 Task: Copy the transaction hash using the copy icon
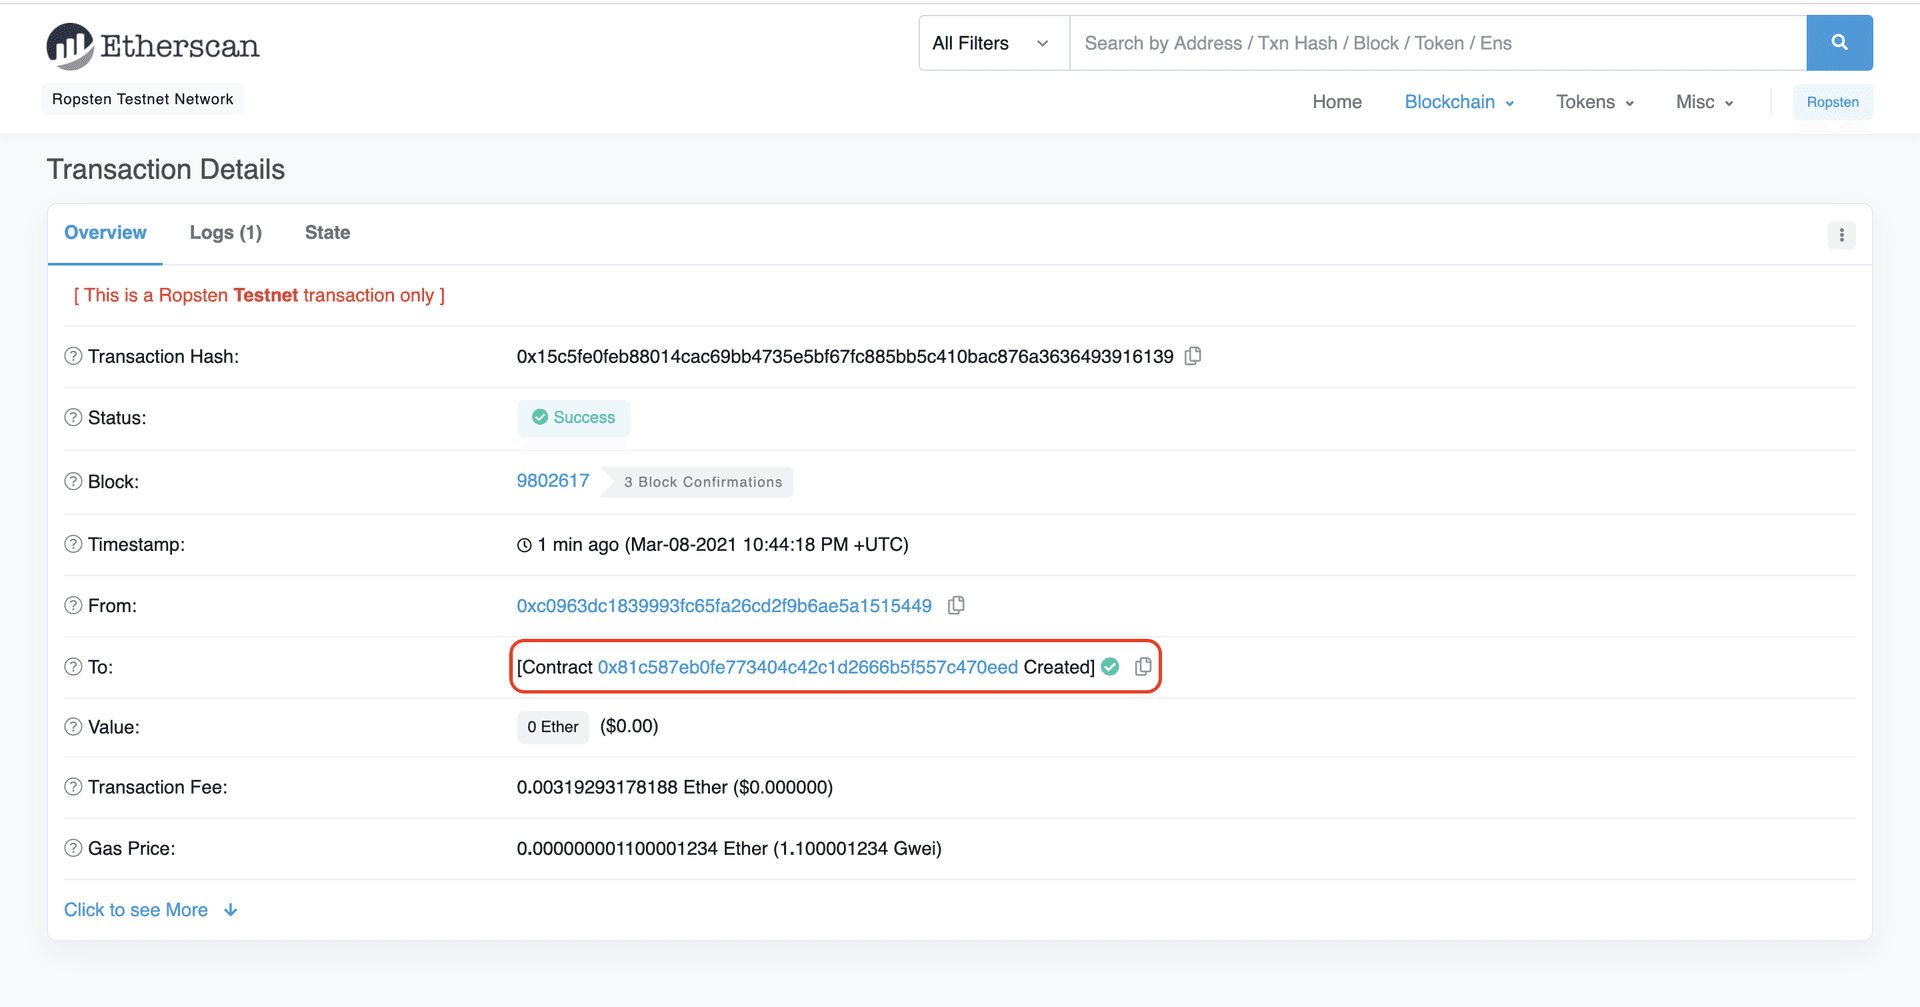tap(1192, 356)
